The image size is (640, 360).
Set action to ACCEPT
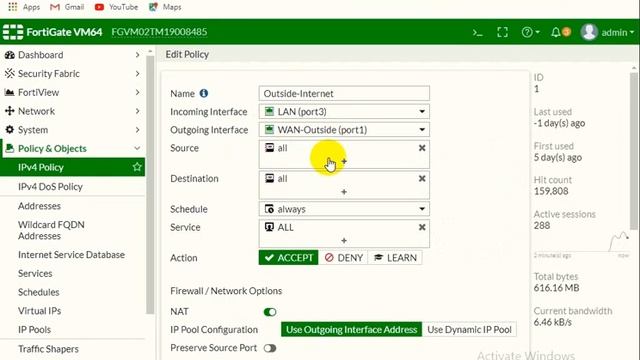pos(288,258)
